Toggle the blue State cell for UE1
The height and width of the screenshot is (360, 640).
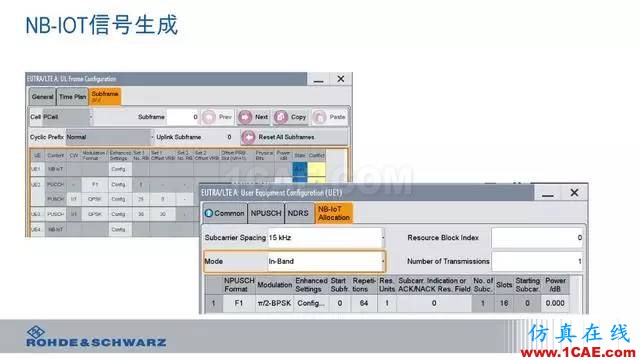[300, 169]
